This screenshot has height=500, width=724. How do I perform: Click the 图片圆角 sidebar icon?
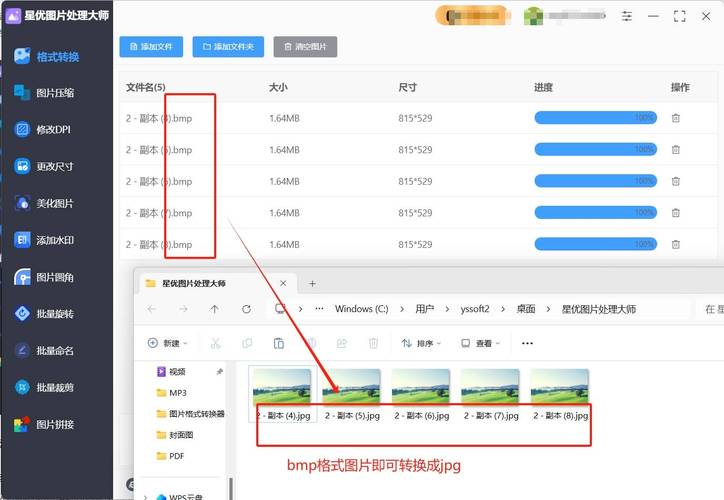click(22, 277)
